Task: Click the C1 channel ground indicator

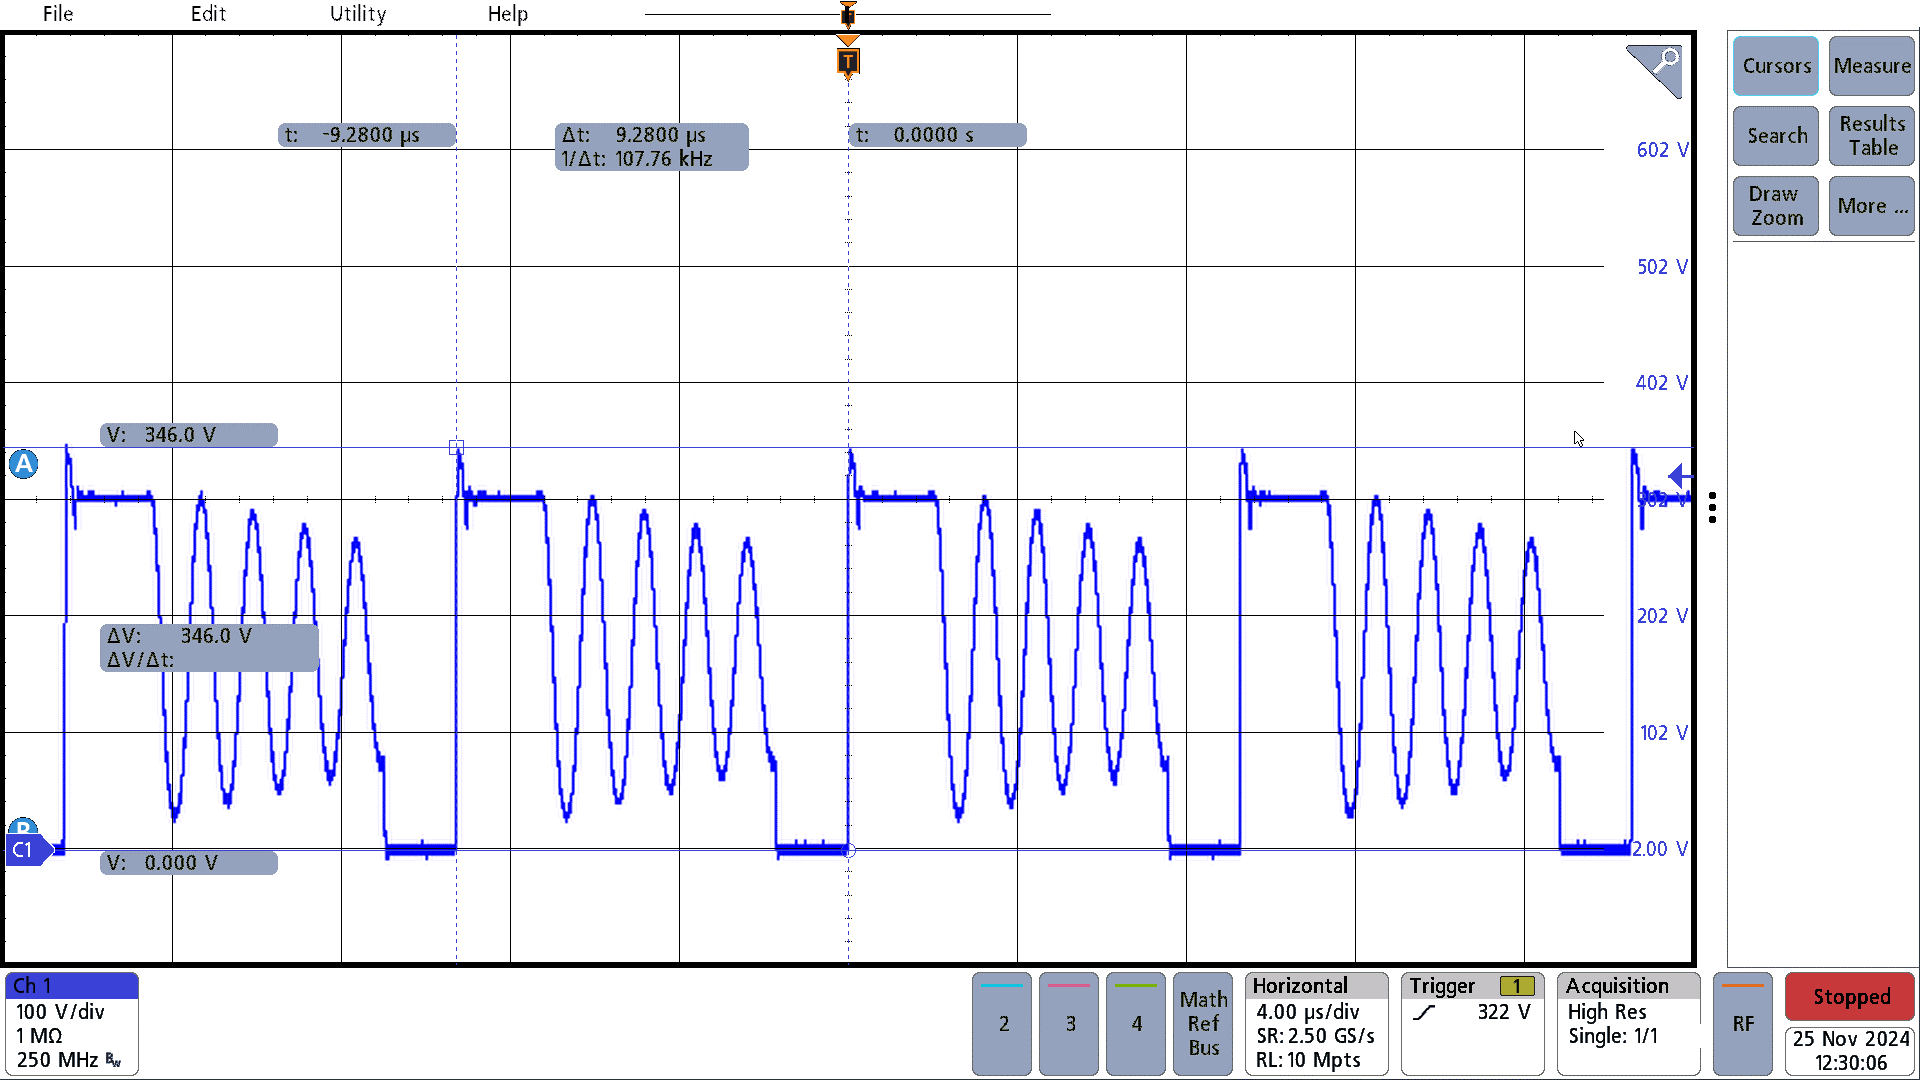Action: tap(27, 850)
